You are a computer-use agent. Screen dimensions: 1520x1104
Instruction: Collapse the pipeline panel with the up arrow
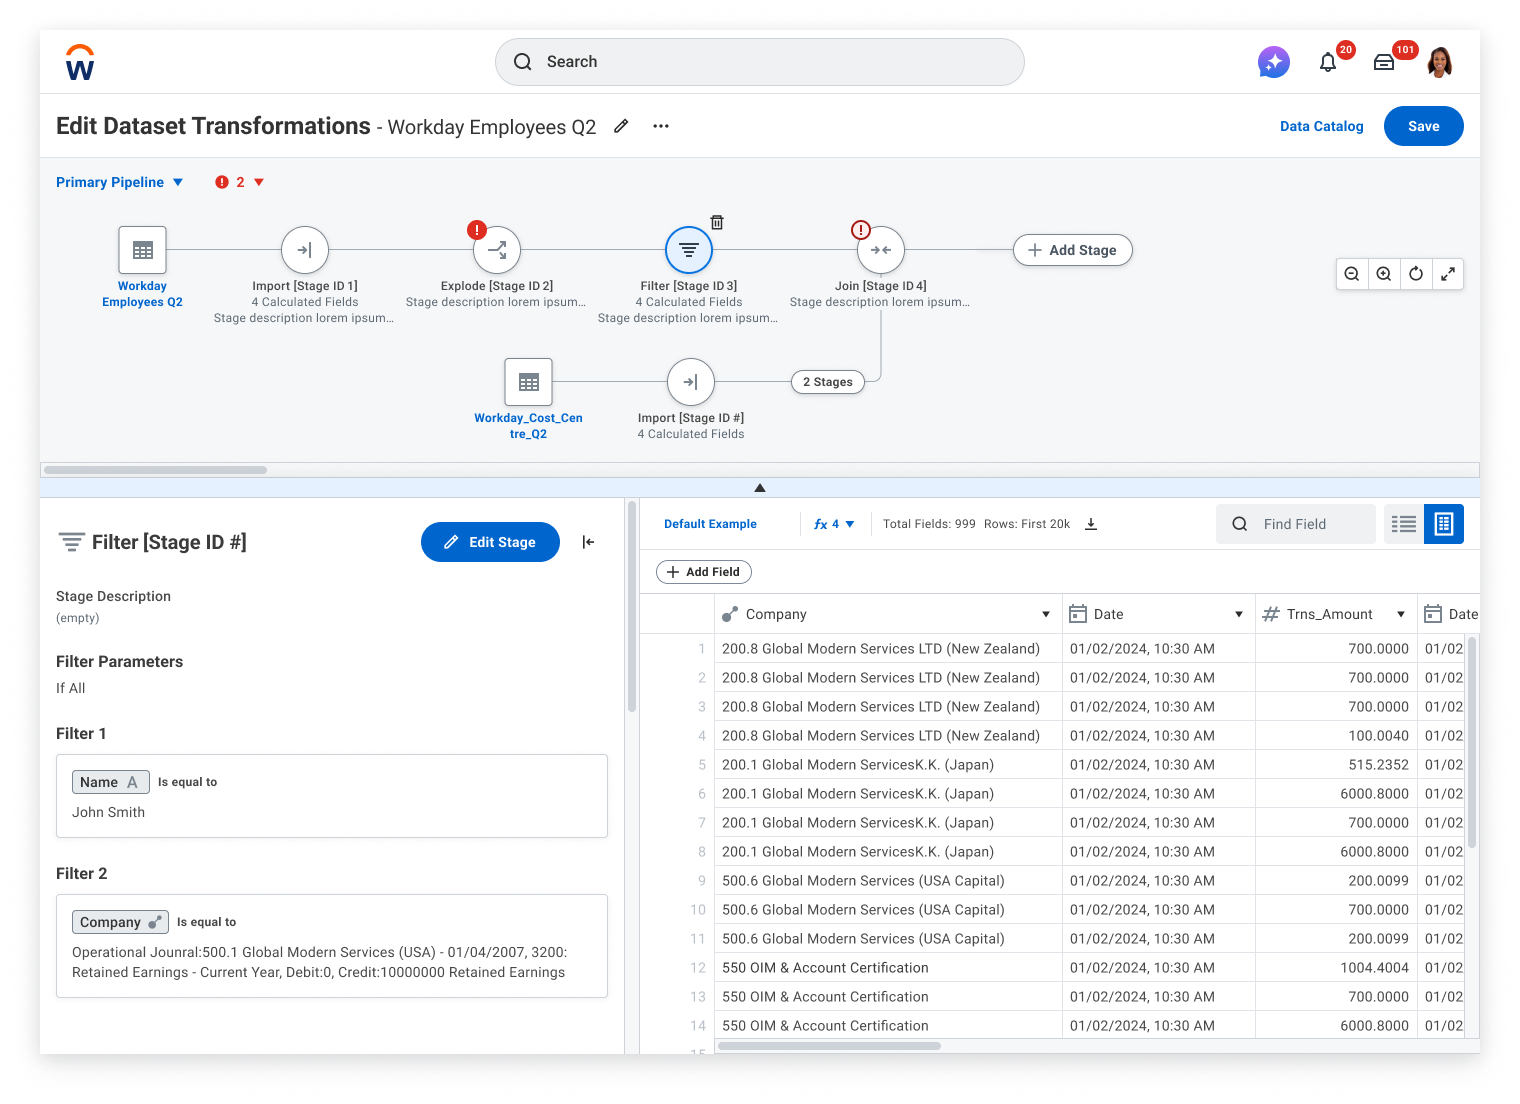pos(760,488)
